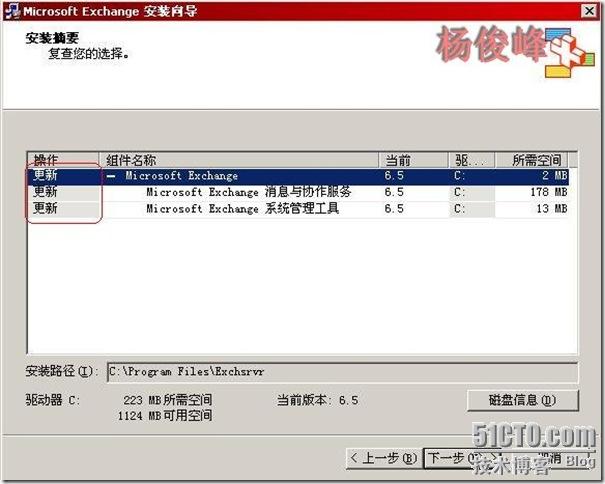605x484 pixels.
Task: Click 223 MB 所需空间 text
Action: tap(168, 400)
